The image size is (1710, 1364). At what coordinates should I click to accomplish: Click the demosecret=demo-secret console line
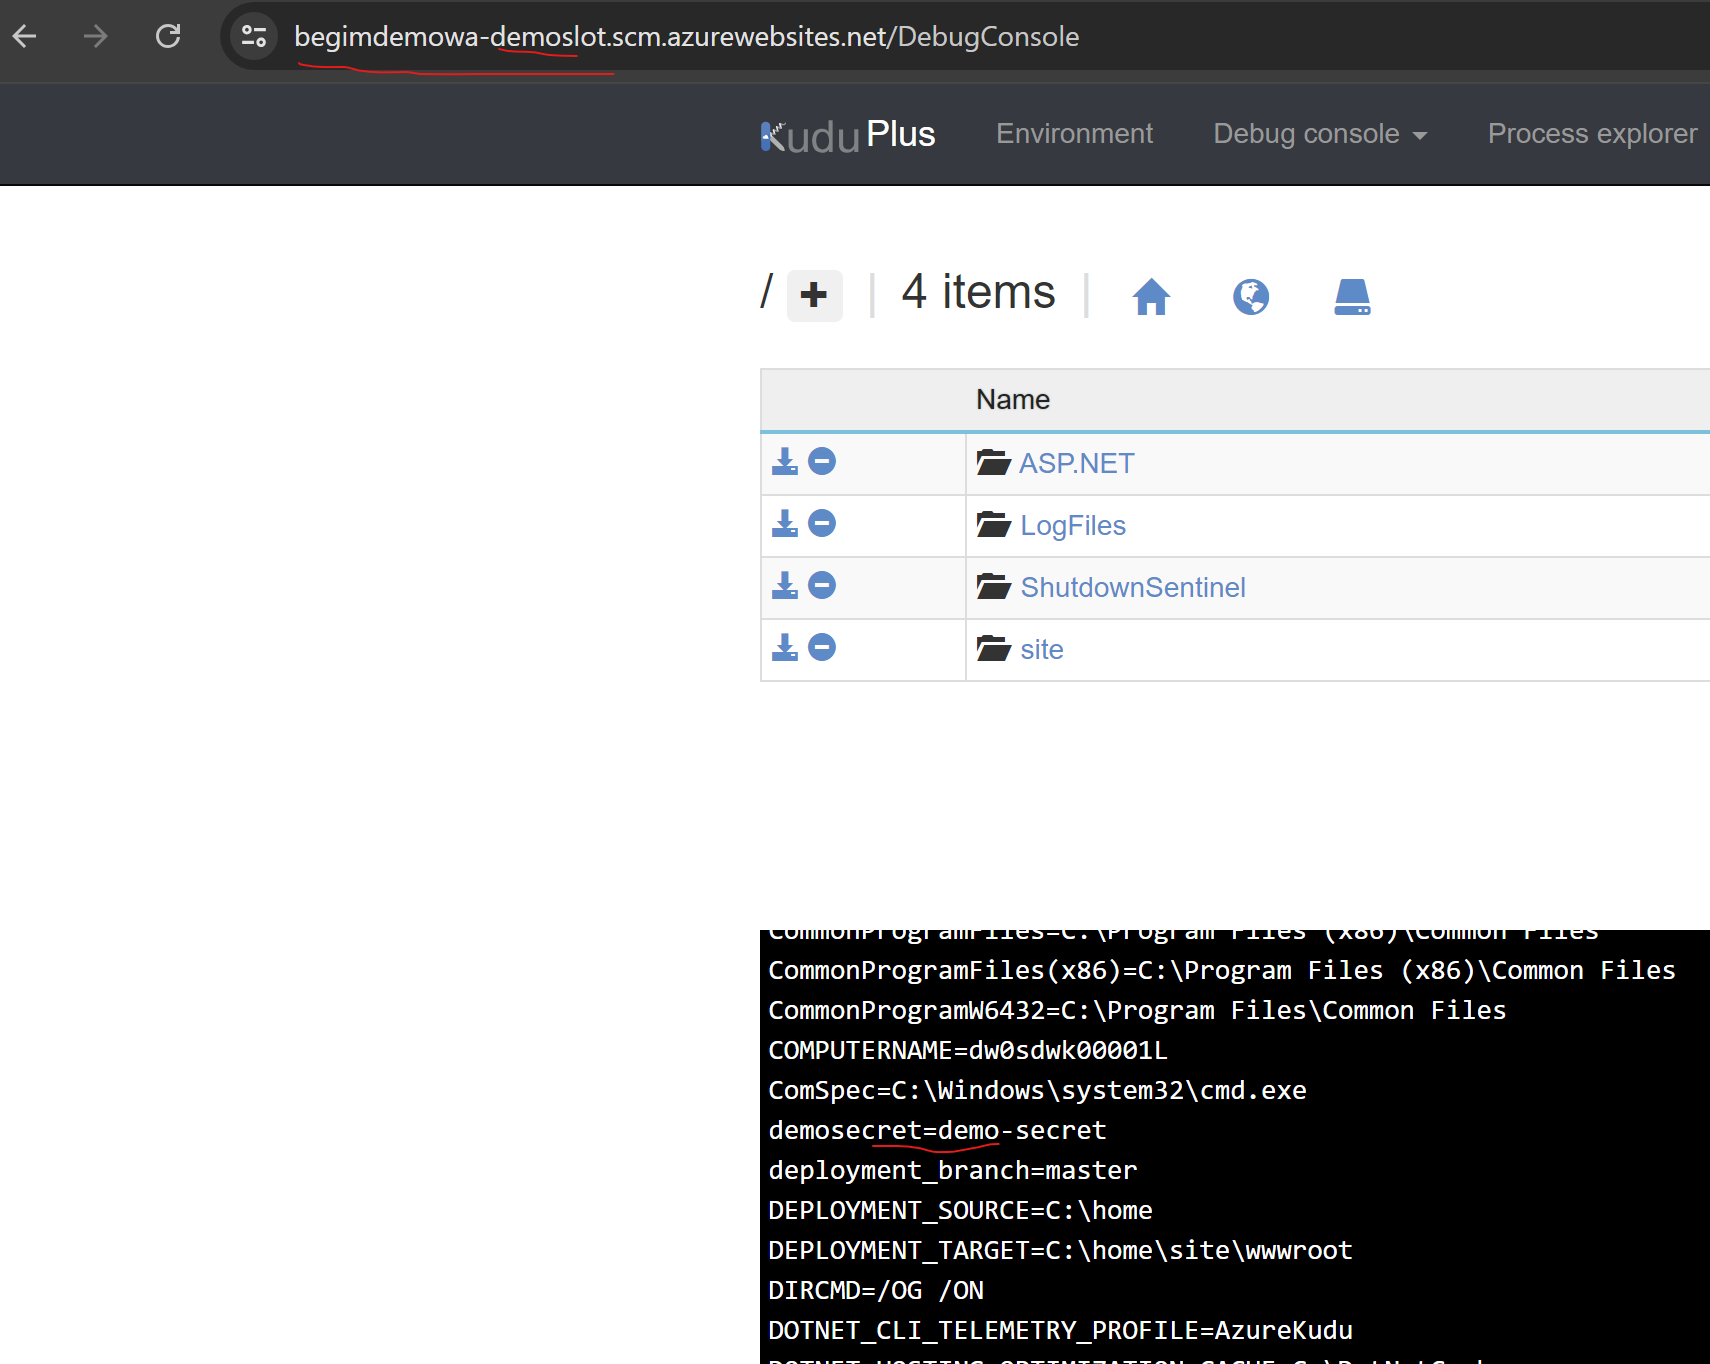pos(937,1130)
